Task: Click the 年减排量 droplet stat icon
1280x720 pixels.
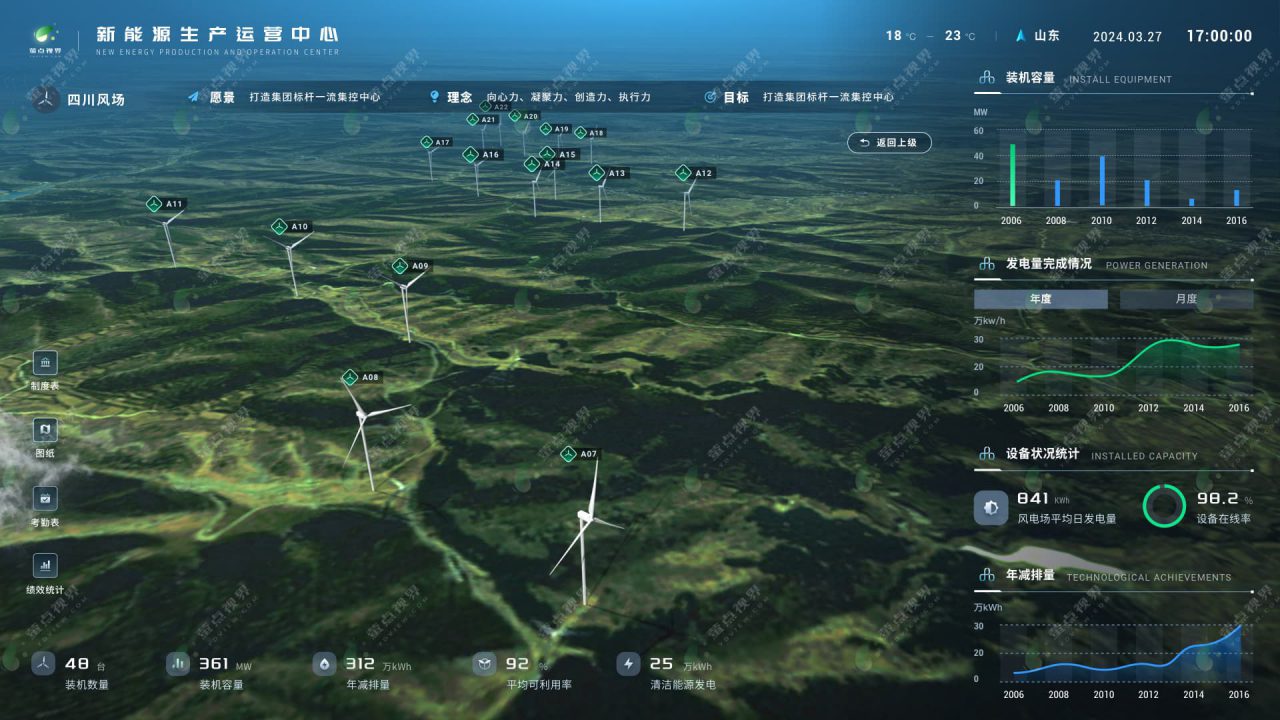Action: pyautogui.click(x=325, y=663)
